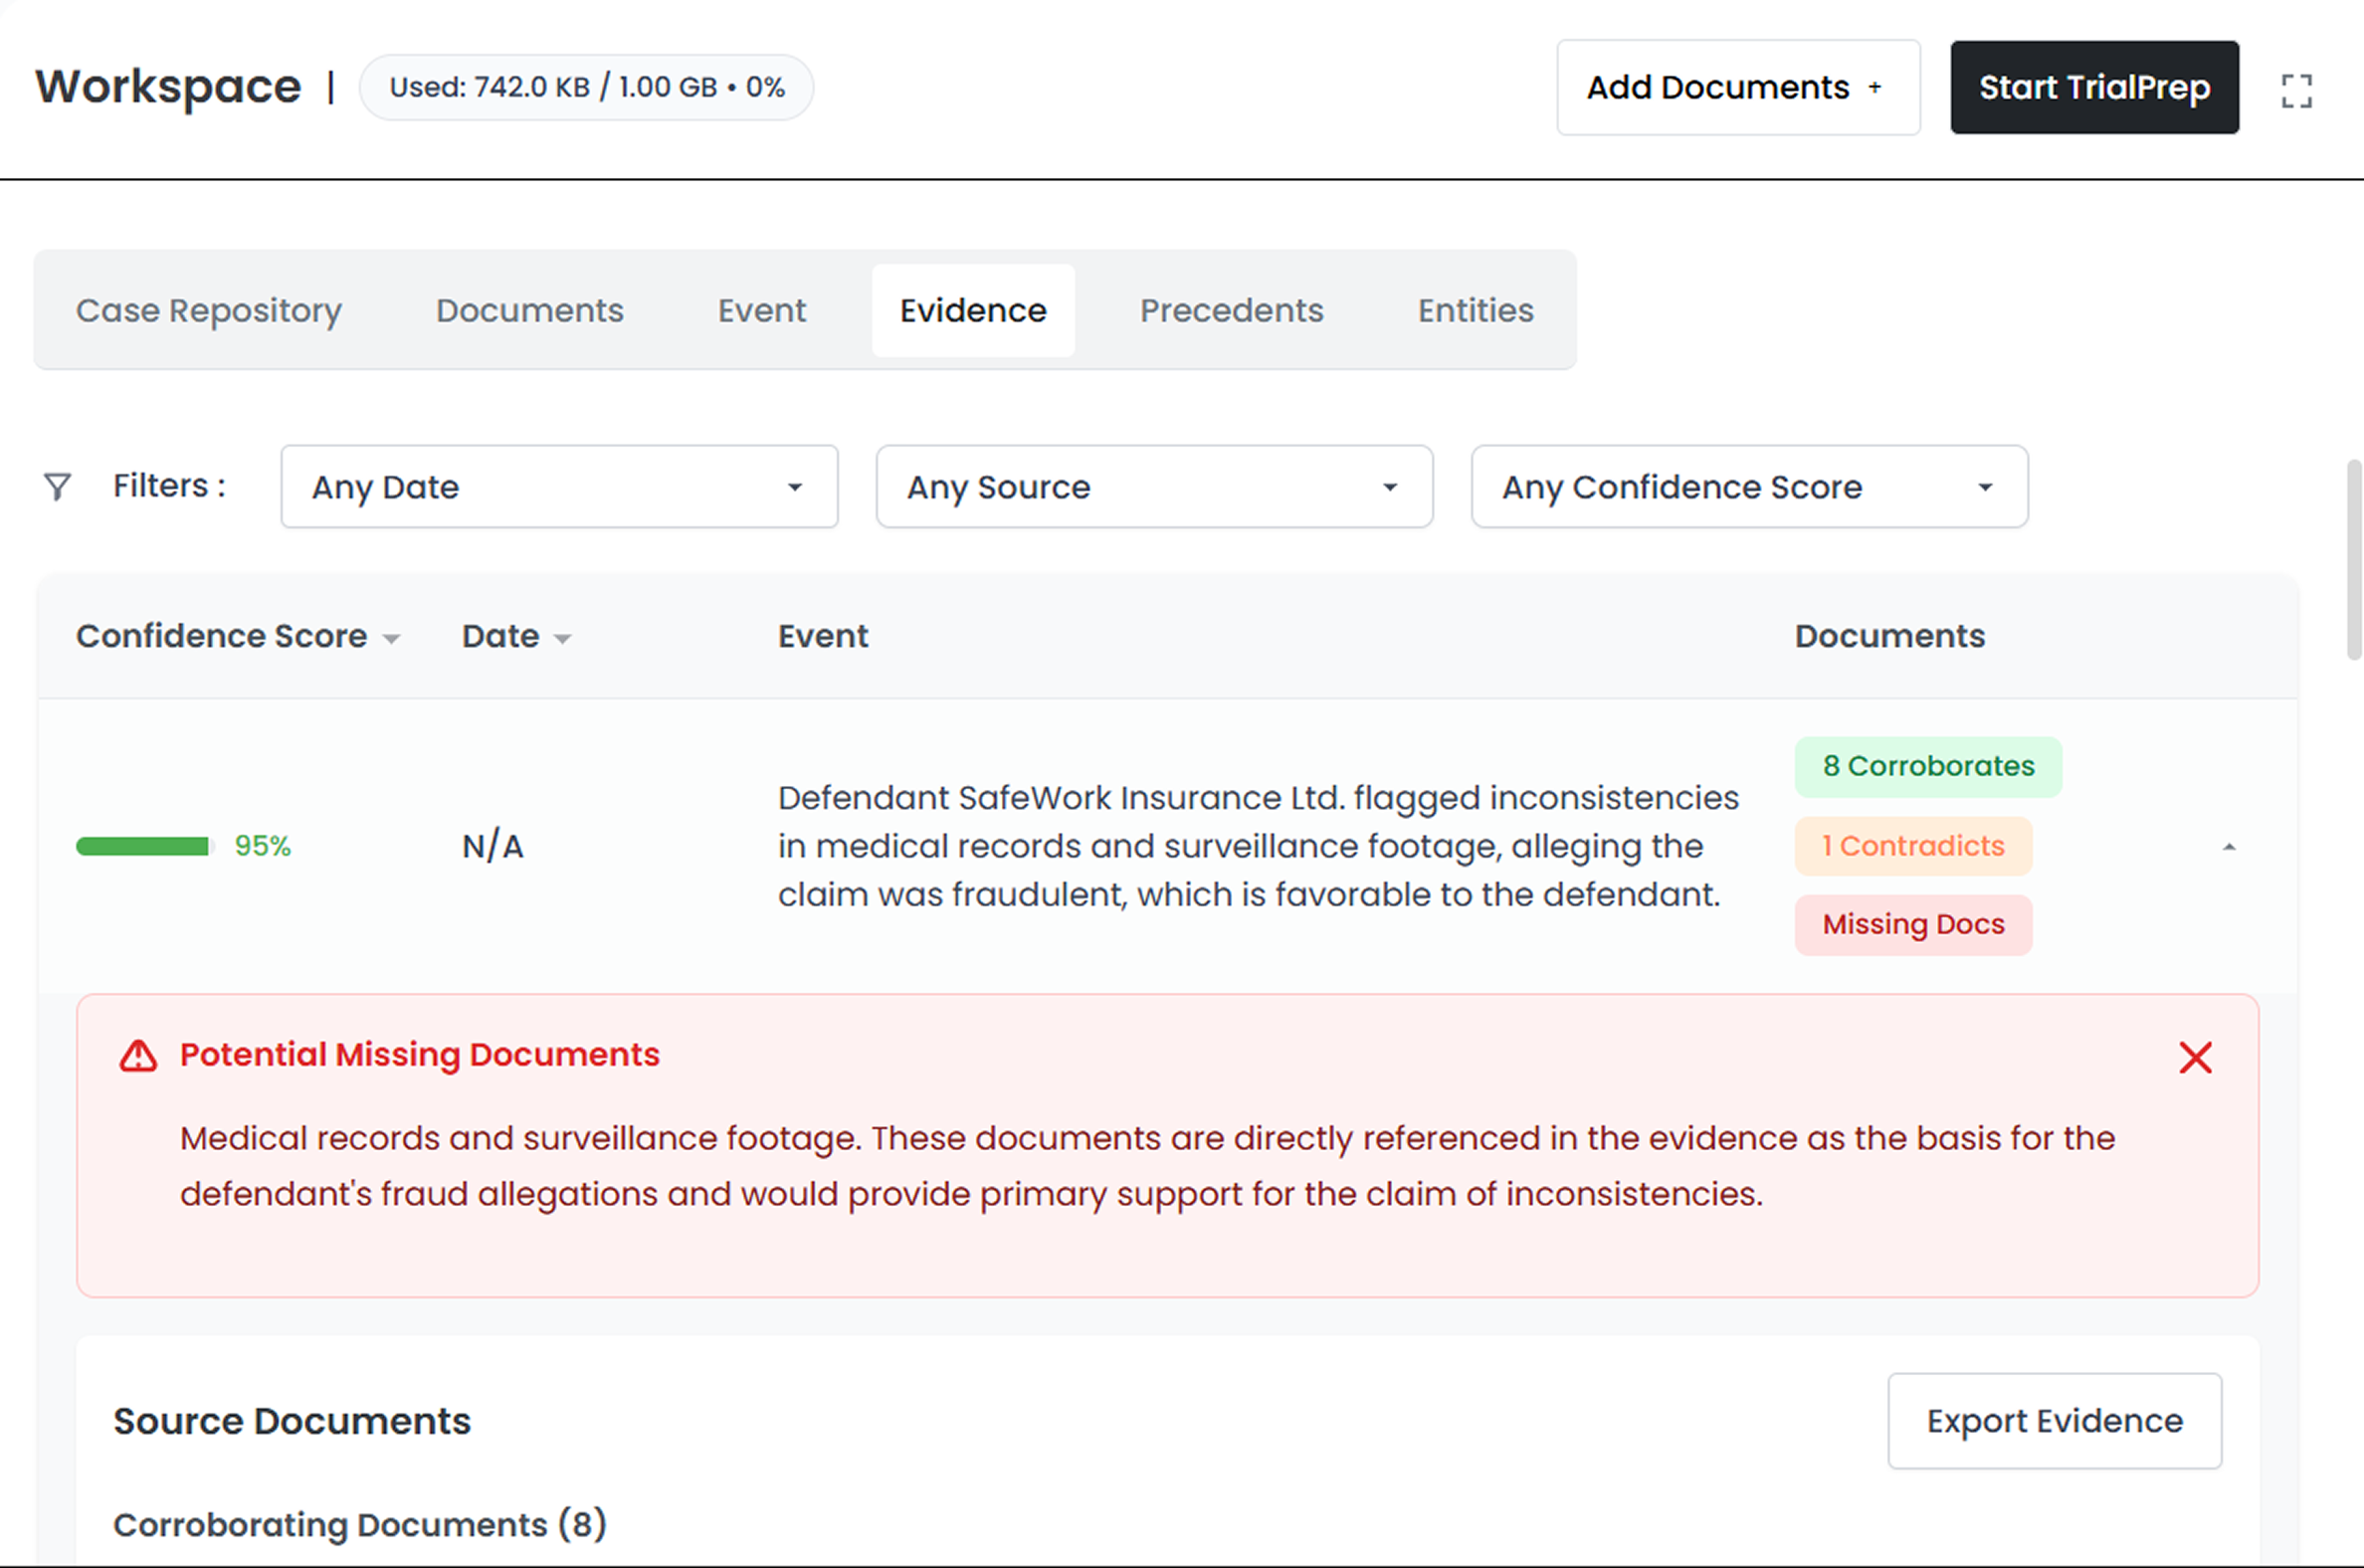Click the Add Documents button

(1737, 88)
